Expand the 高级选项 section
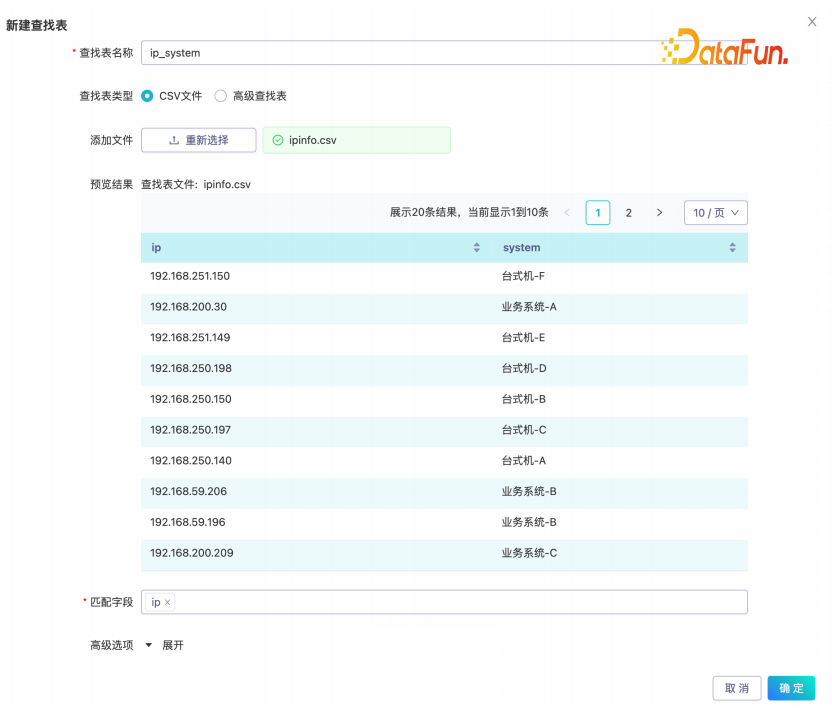 165,645
